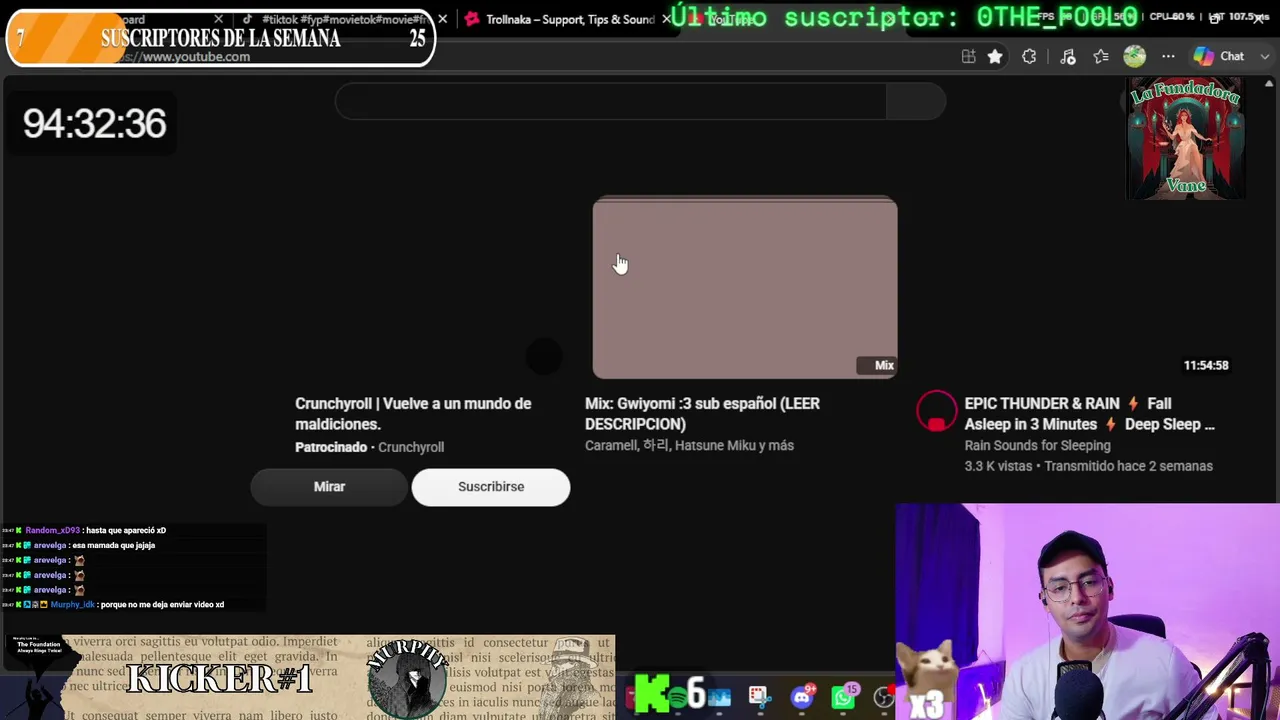Open the Rain Sounds for Sleeping channel avatar
Screen dimensions: 1280x720
pos(937,412)
